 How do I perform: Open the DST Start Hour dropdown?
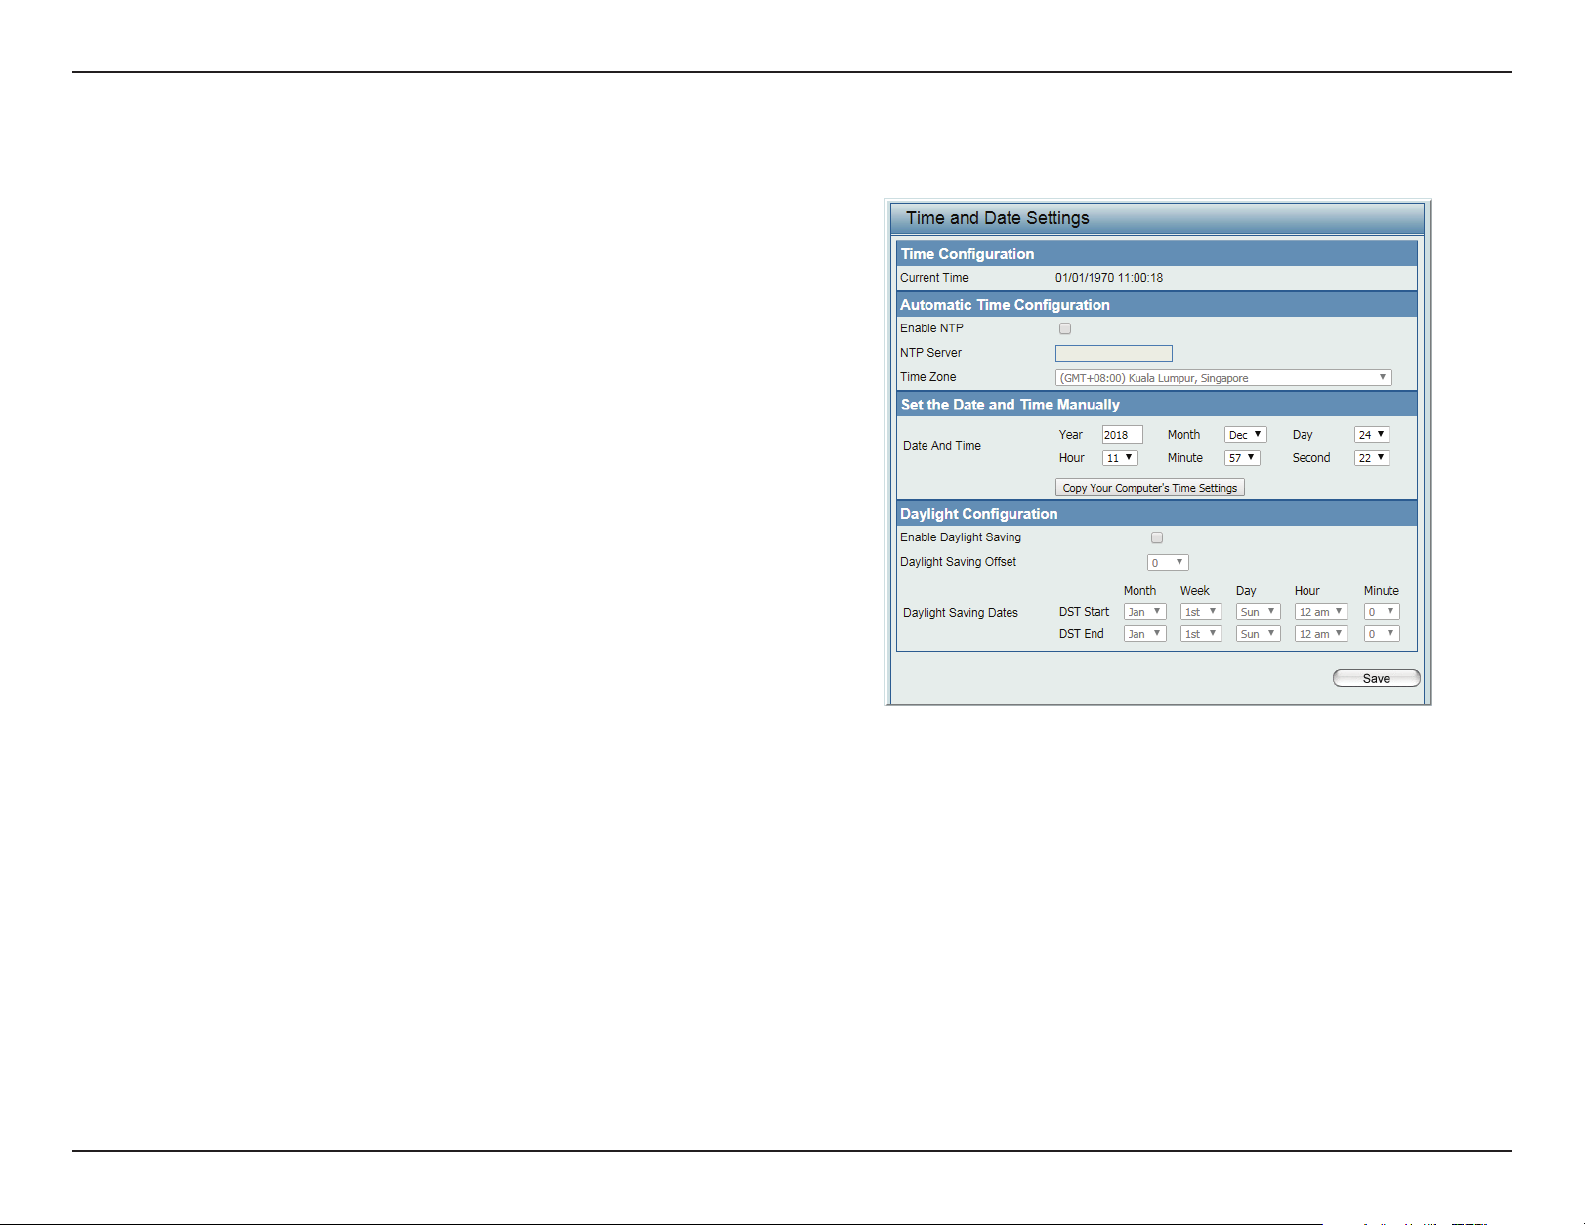(x=1321, y=612)
